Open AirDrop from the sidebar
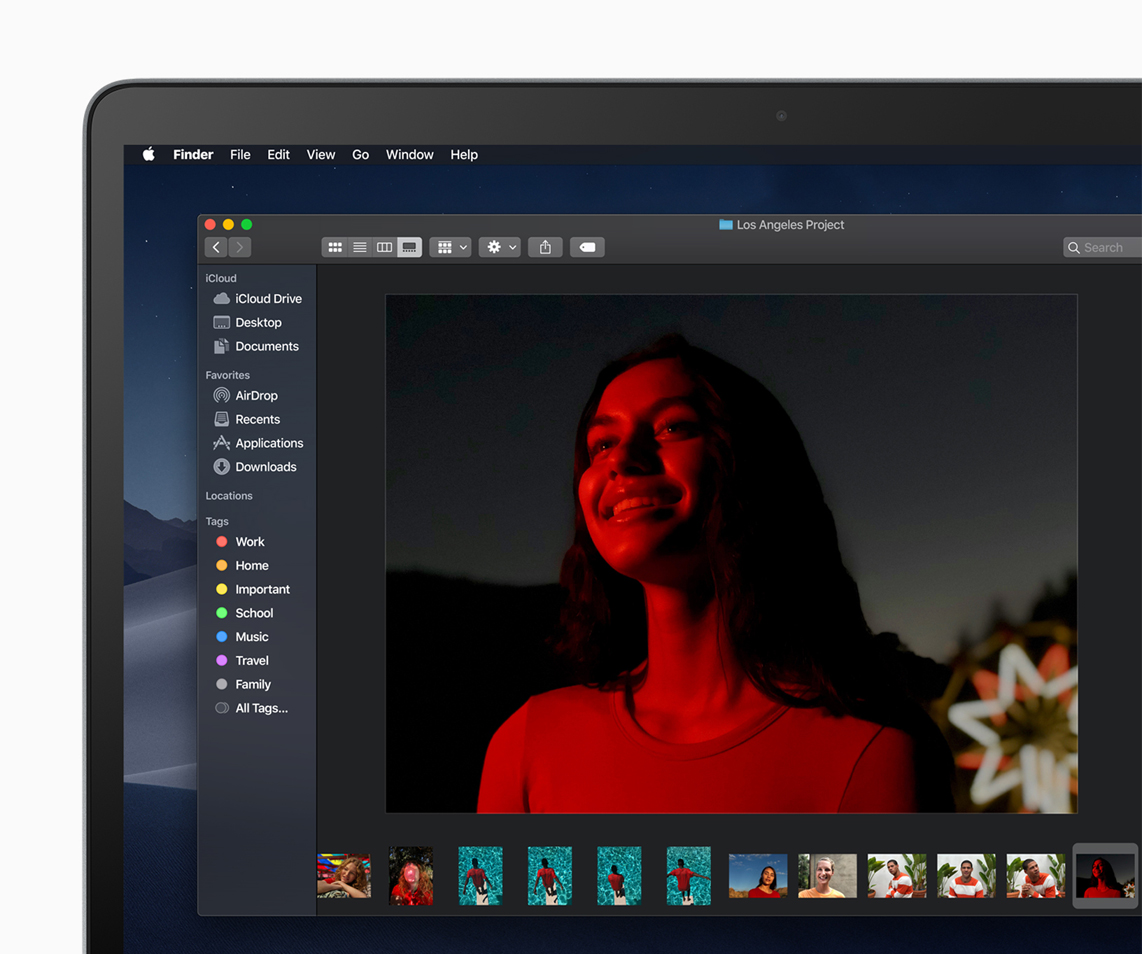 tap(256, 396)
